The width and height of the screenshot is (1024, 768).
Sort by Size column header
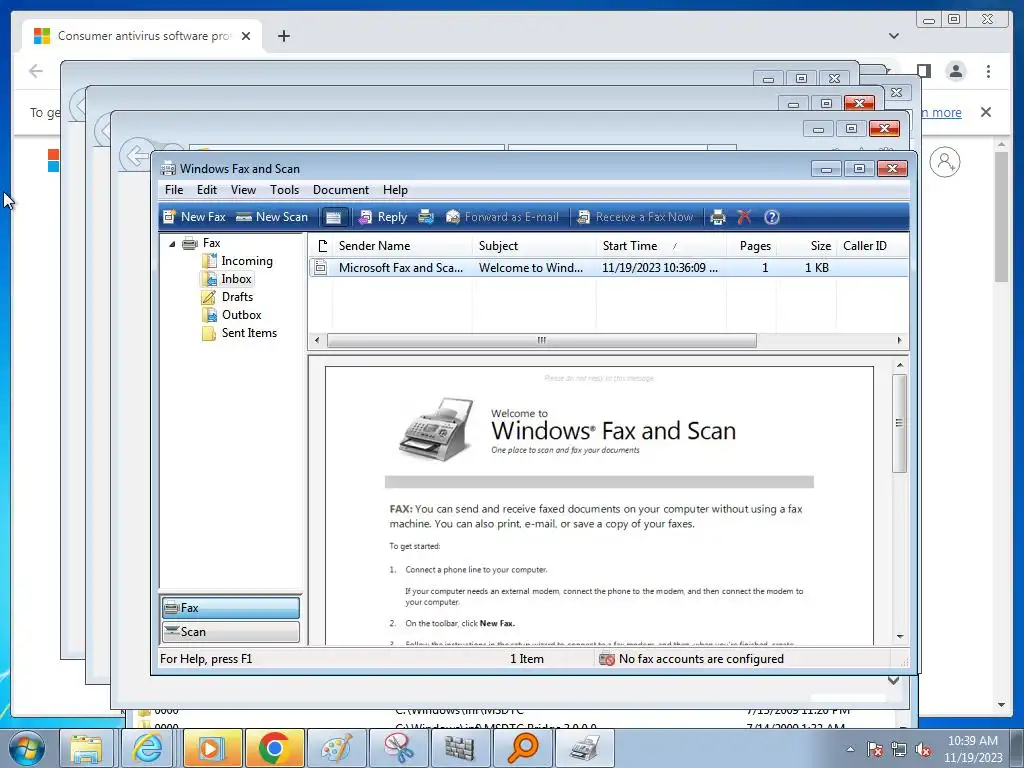click(x=807, y=246)
